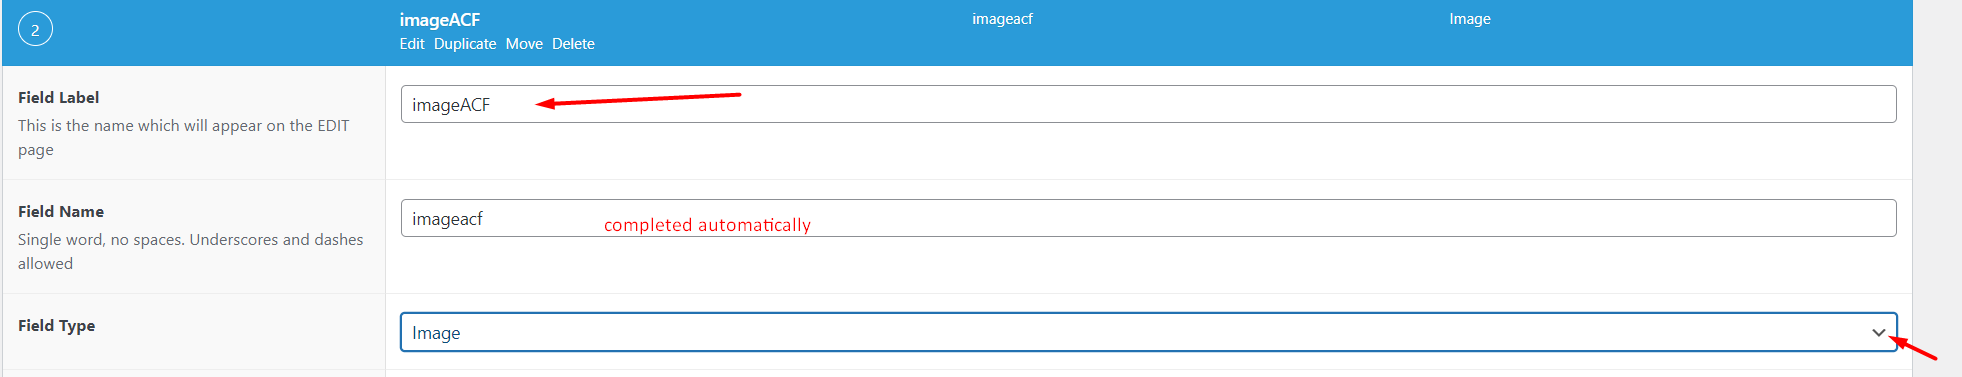This screenshot has width=1962, height=377.
Task: Click the Image type in header column
Action: point(1470,19)
